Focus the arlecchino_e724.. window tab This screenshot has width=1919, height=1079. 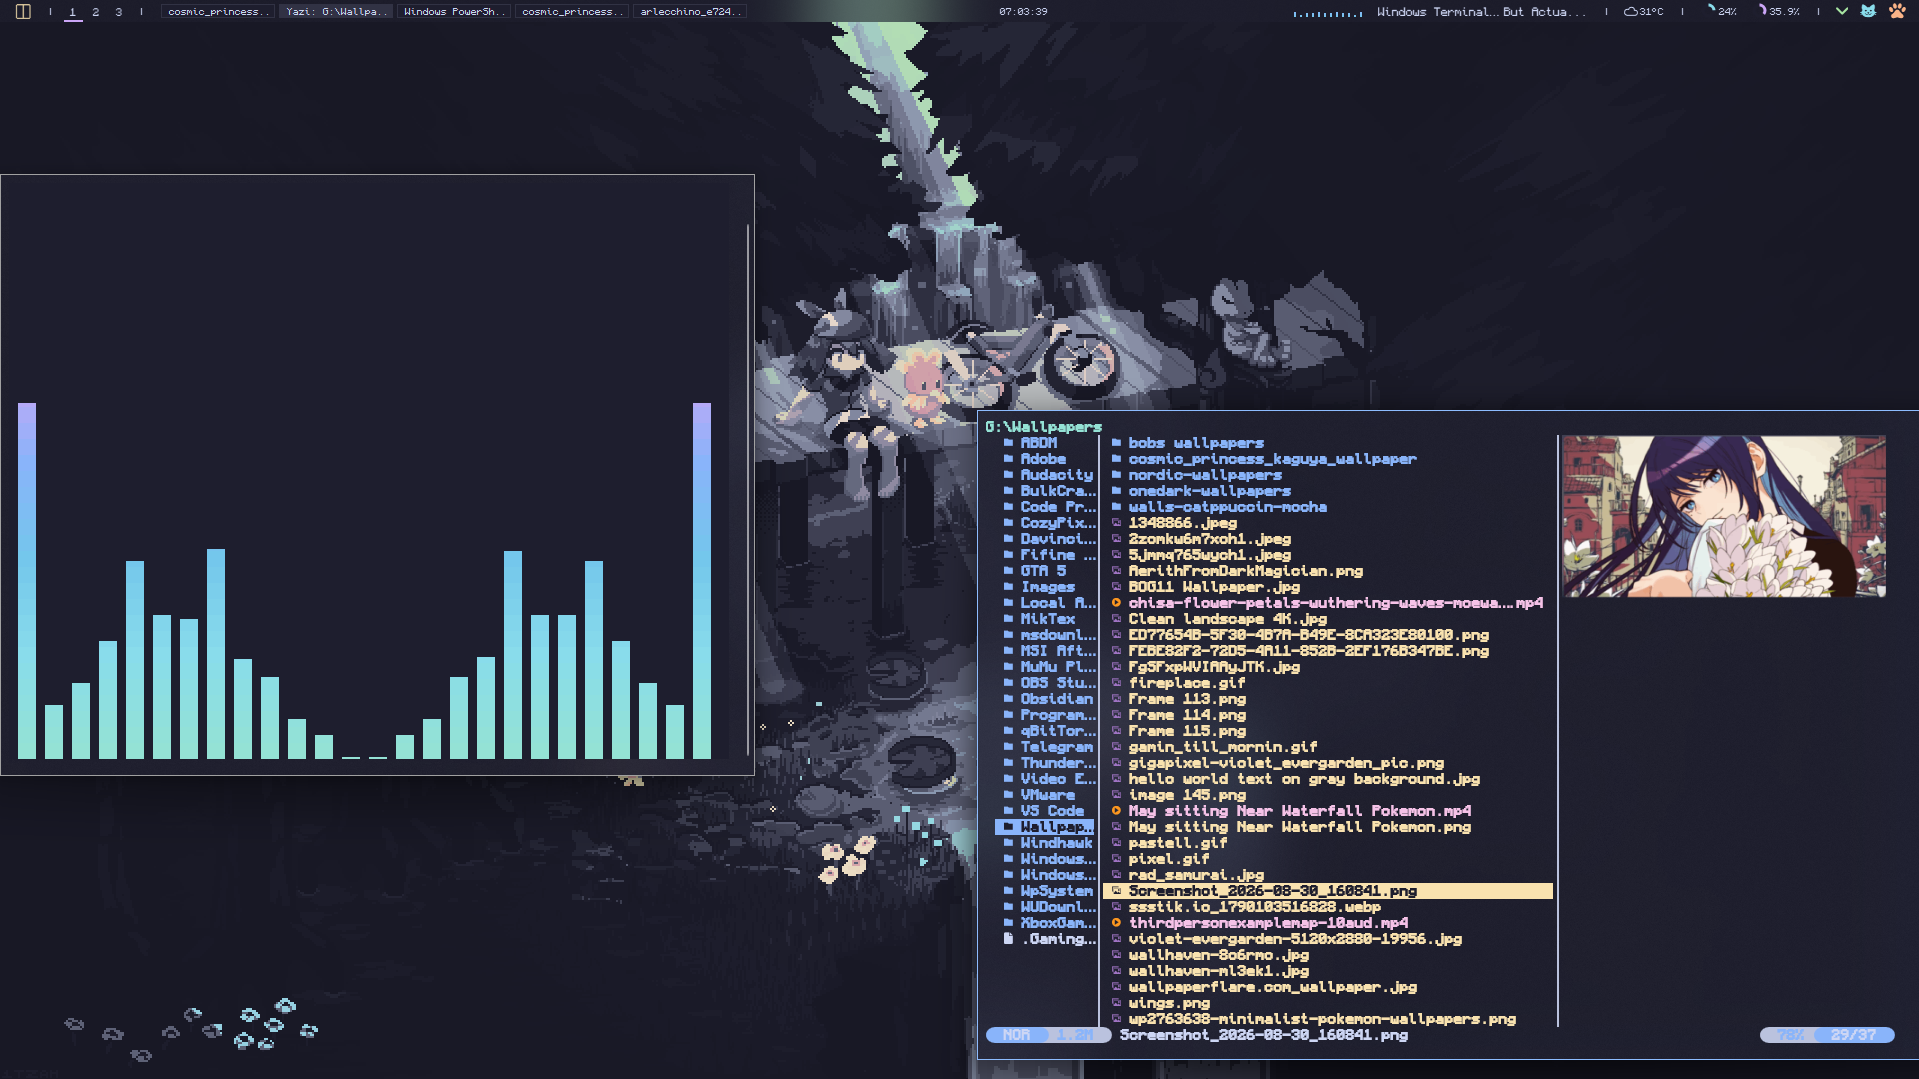[x=690, y=12]
